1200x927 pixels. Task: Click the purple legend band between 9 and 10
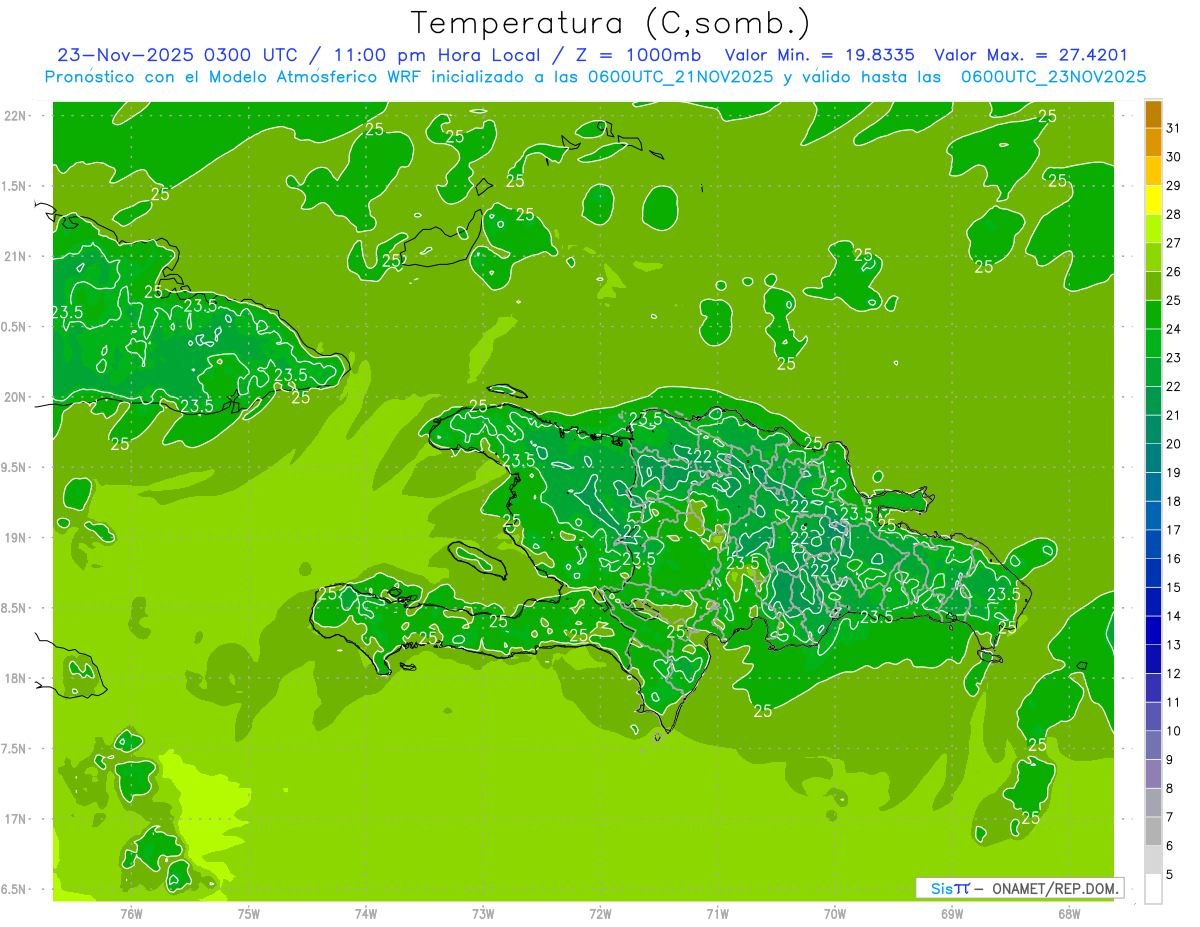(1153, 745)
